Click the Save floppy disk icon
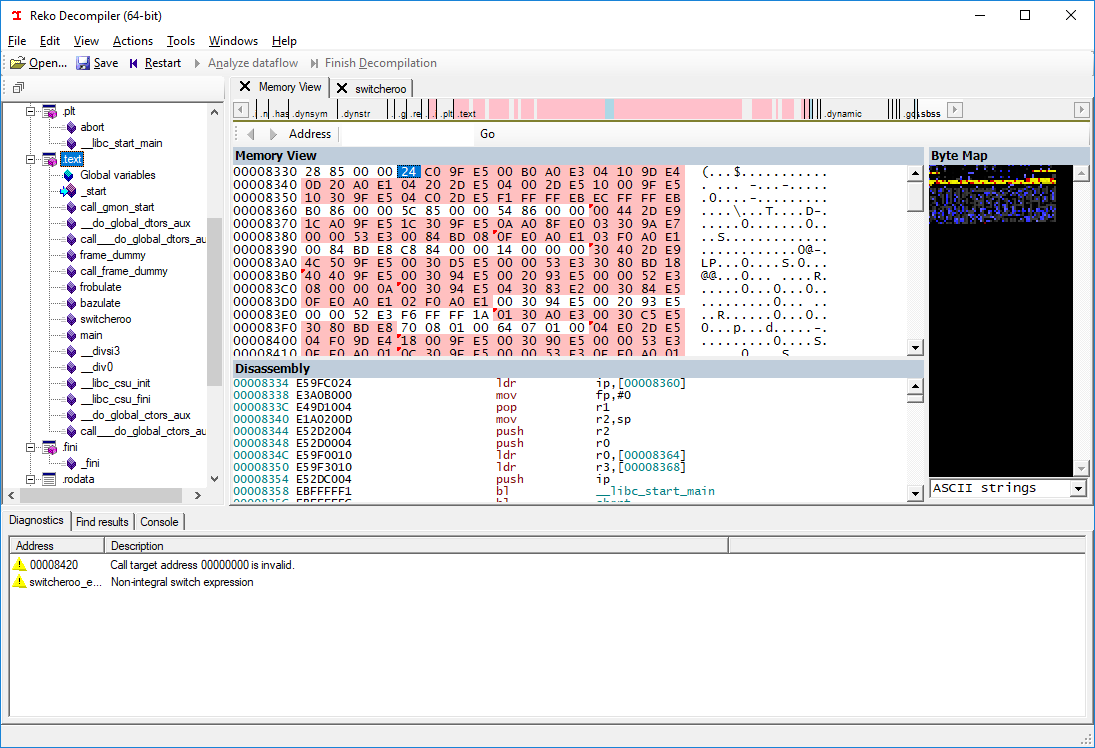The image size is (1095, 748). tap(83, 63)
